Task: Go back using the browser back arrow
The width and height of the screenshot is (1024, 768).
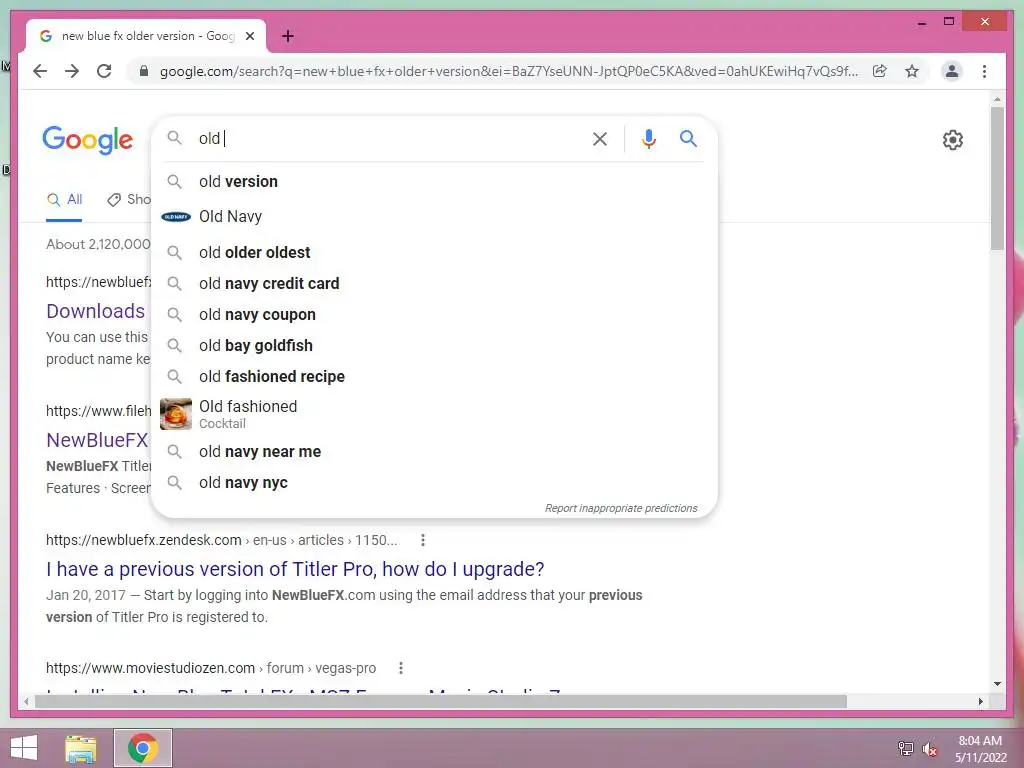Action: click(40, 71)
